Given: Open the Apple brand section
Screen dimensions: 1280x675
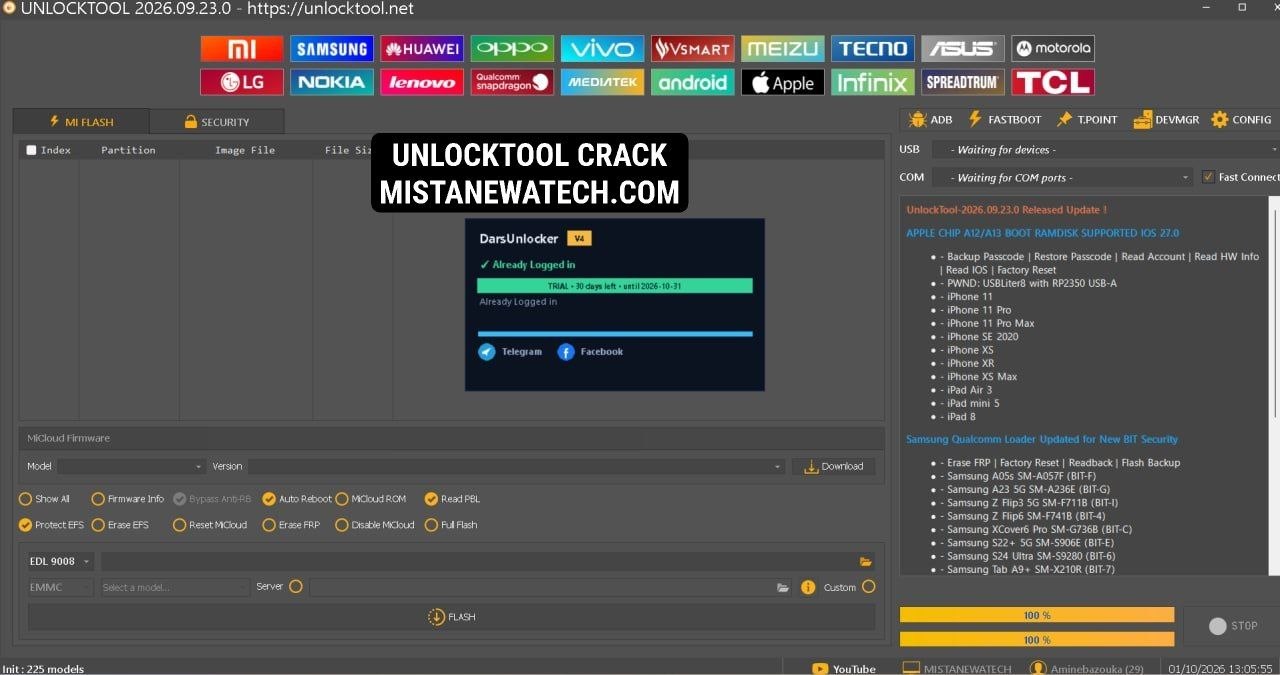Looking at the screenshot, I should pos(782,82).
